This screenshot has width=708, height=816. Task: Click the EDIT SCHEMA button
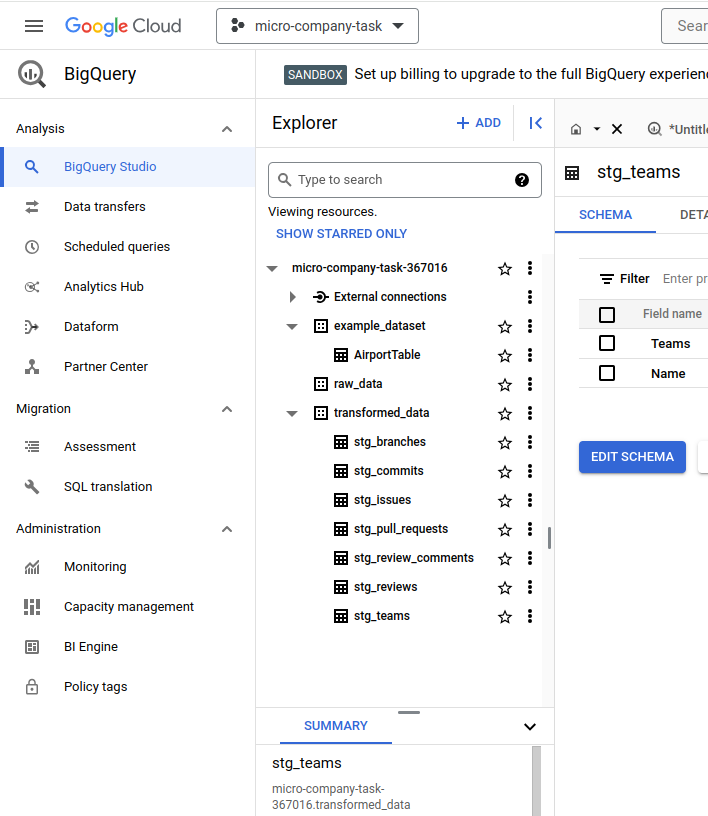point(632,457)
